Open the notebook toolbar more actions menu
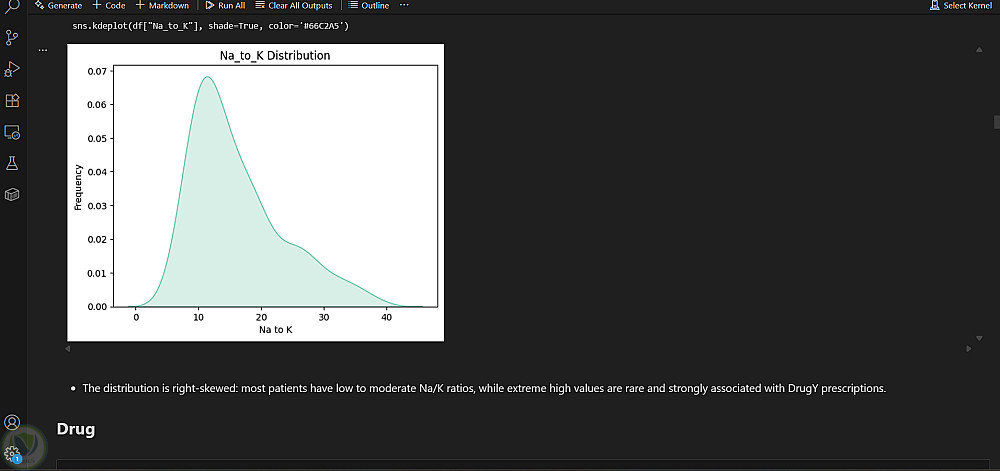The width and height of the screenshot is (1000, 471). [x=404, y=6]
